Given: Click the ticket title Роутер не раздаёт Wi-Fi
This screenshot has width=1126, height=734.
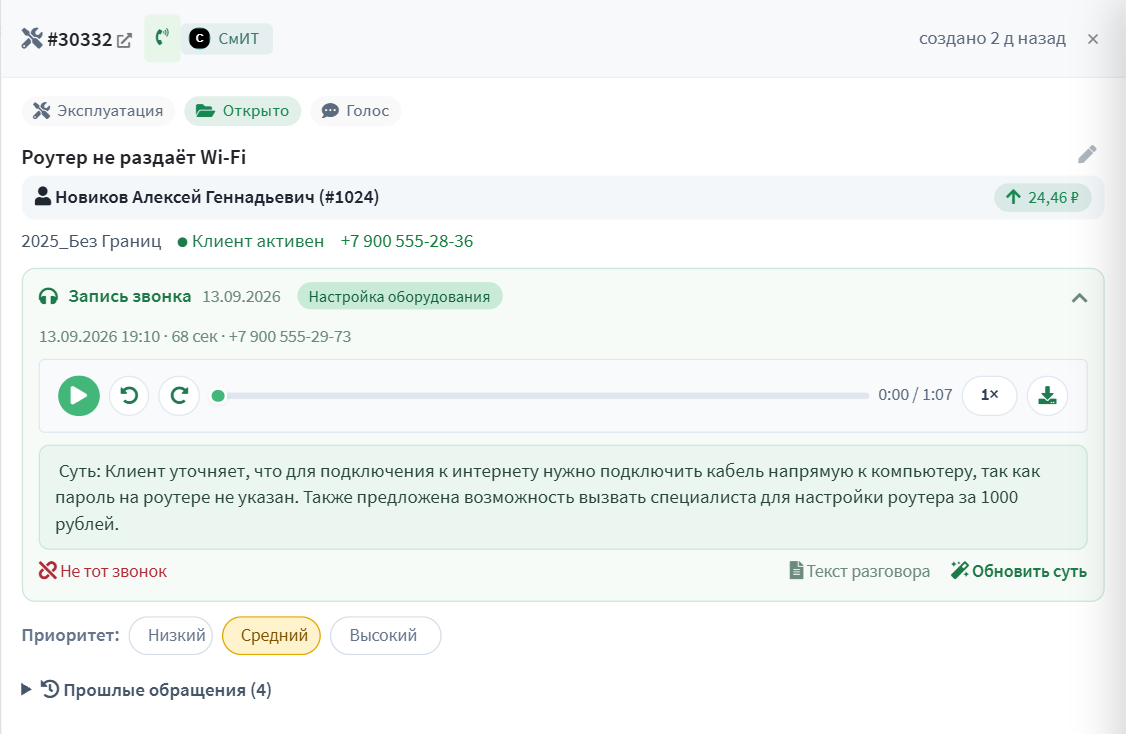Looking at the screenshot, I should tap(134, 157).
